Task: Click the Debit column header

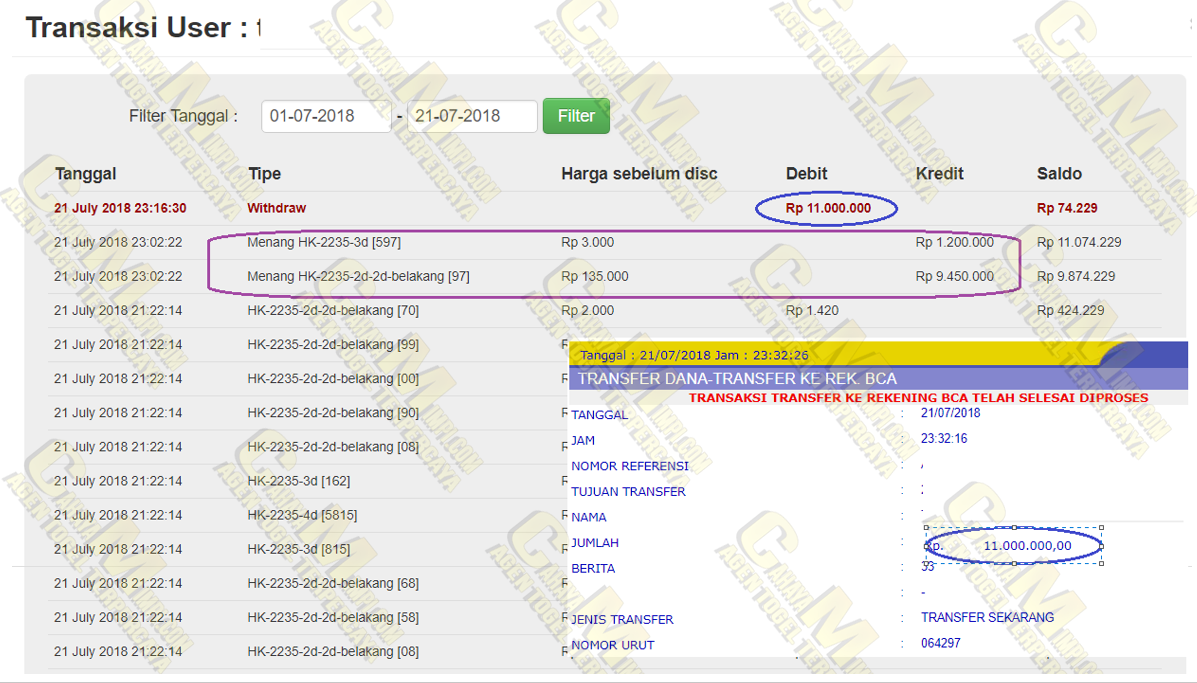Action: [806, 174]
